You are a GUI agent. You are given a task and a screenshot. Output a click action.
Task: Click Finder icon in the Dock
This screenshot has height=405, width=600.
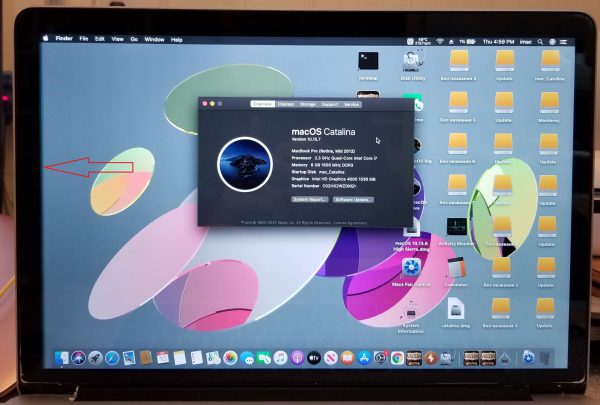[60, 357]
